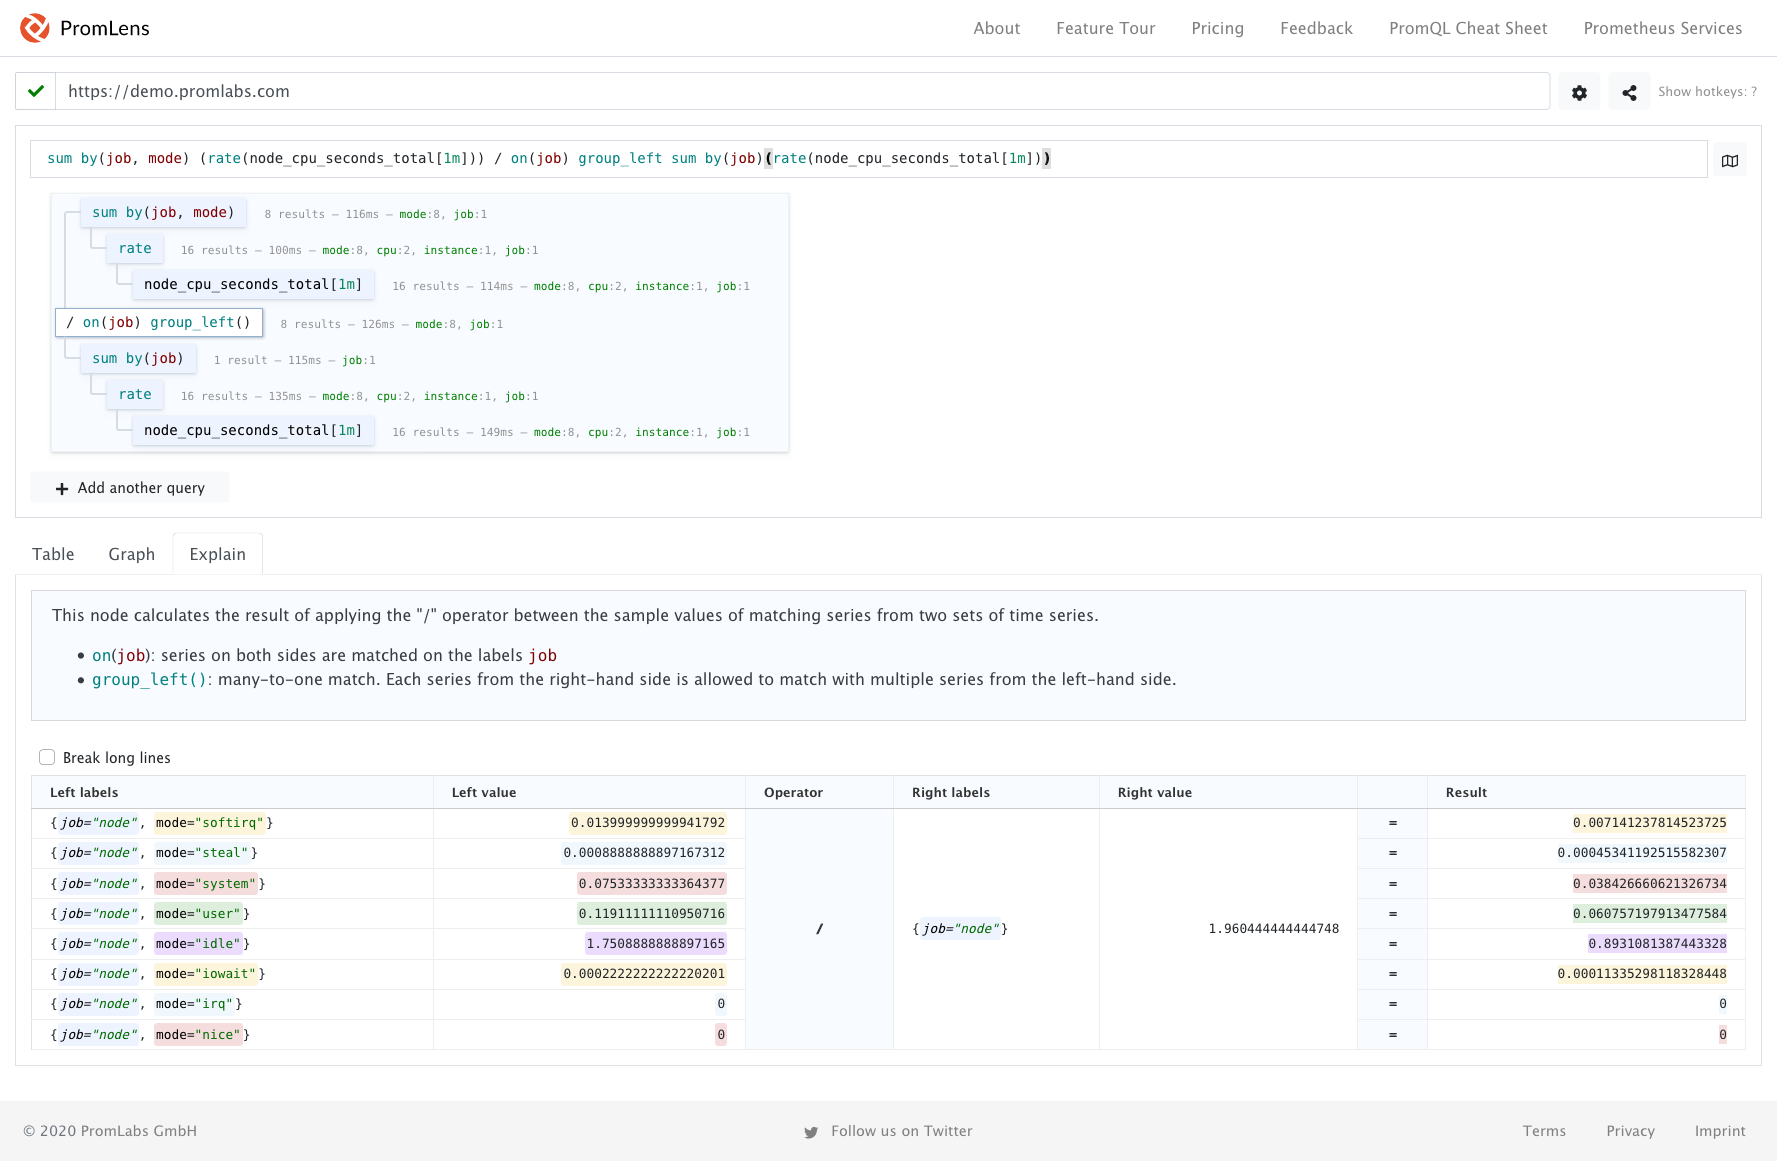The width and height of the screenshot is (1777, 1161).
Task: Select the first rate tree node
Action: click(x=135, y=249)
